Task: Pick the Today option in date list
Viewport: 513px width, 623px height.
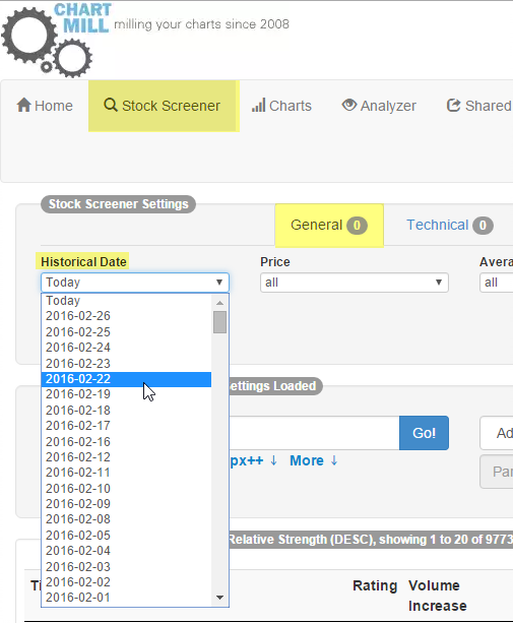Action: [126, 301]
